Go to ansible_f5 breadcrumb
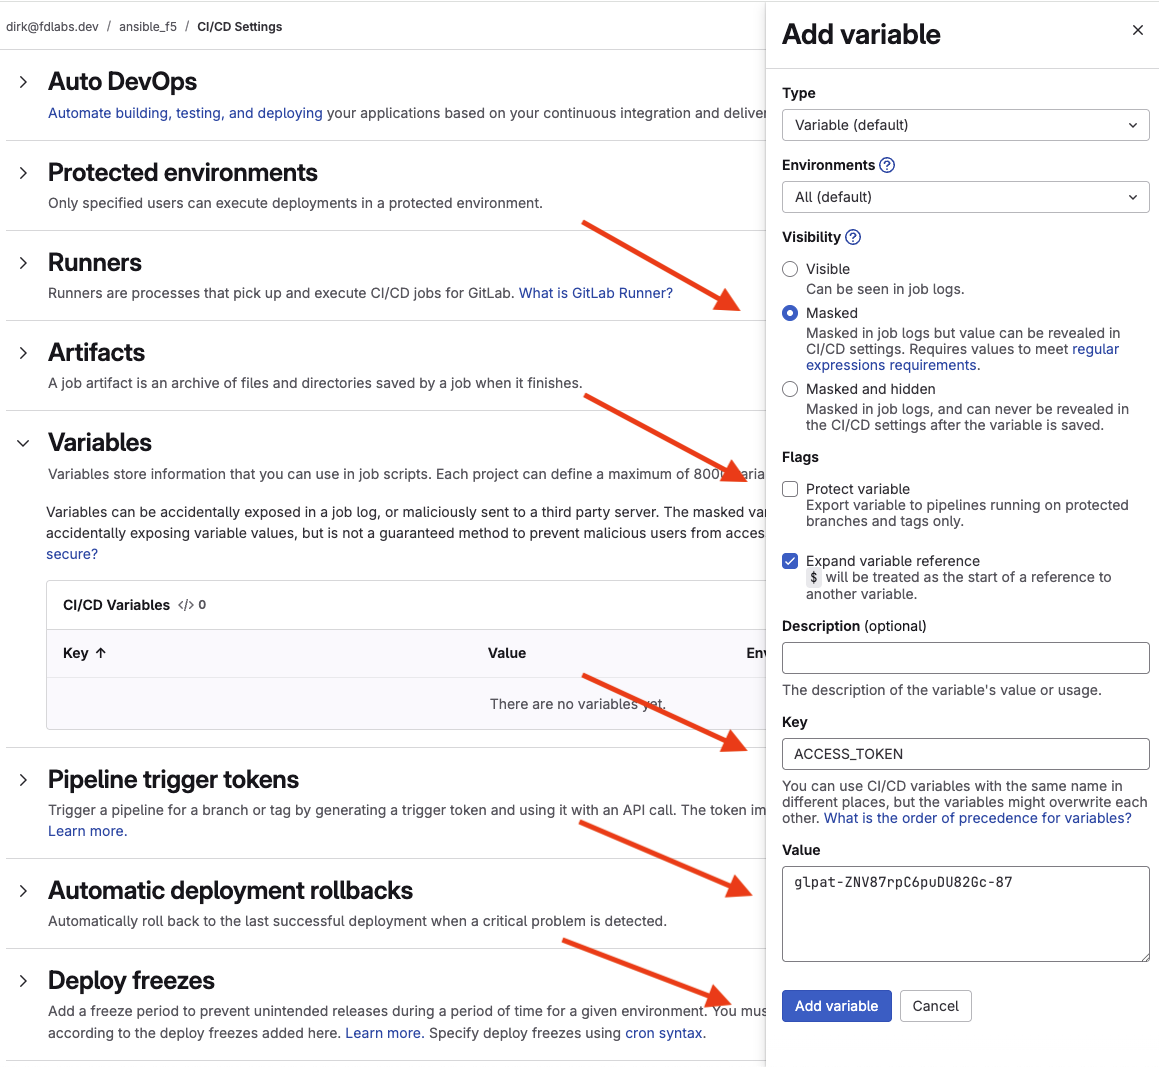This screenshot has width=1159, height=1067. tap(148, 27)
